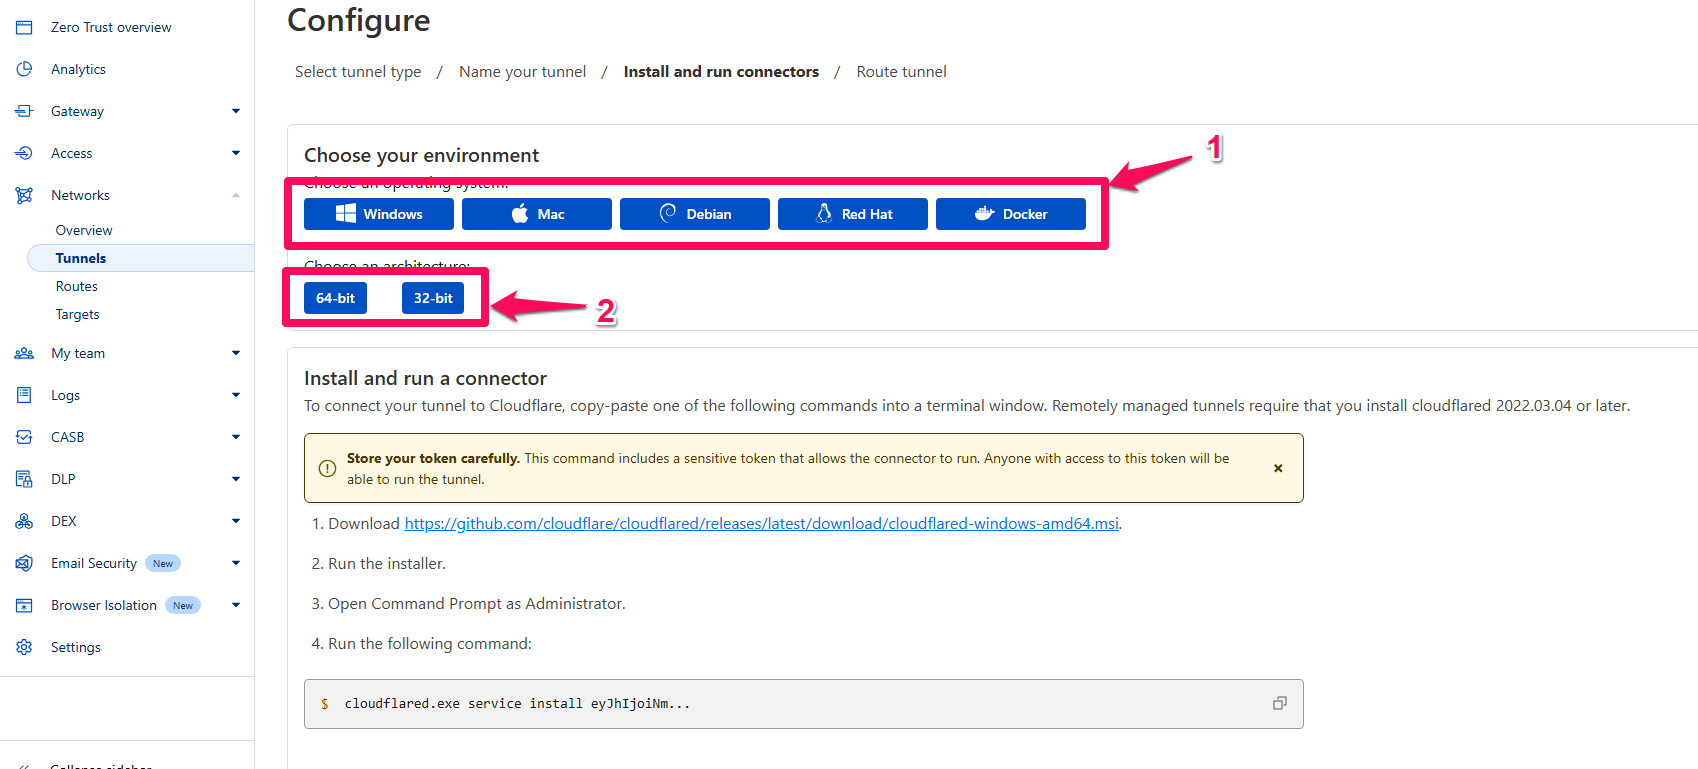Click the Gateway sidebar icon

tap(24, 111)
